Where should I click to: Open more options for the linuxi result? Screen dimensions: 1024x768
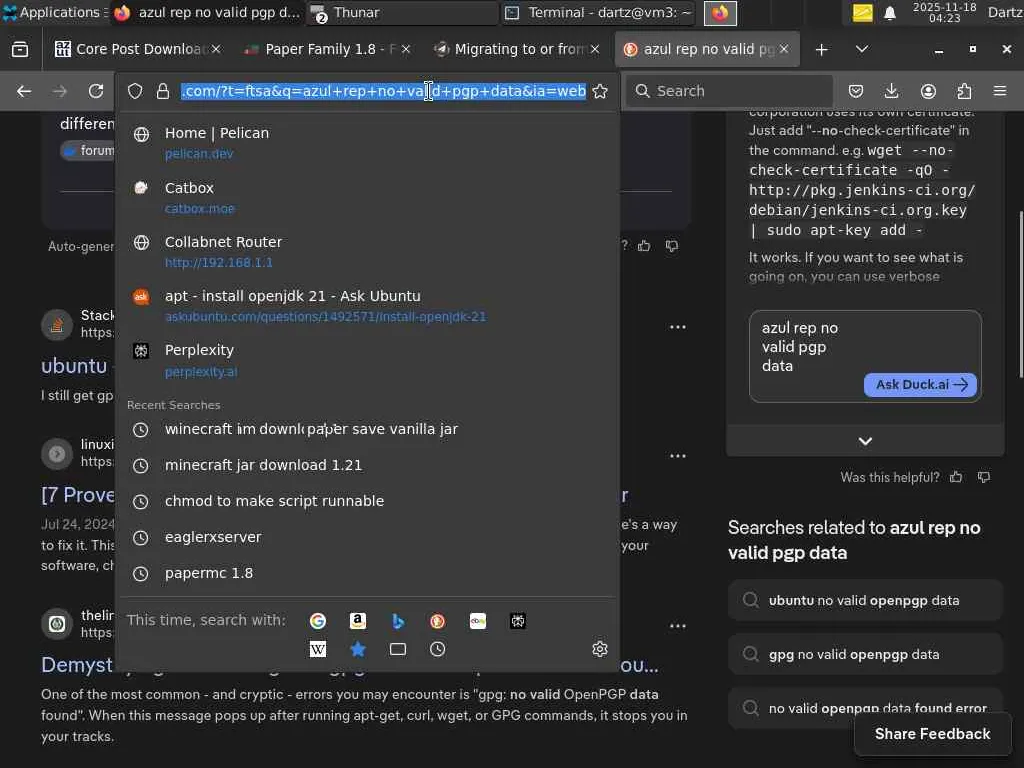[678, 456]
